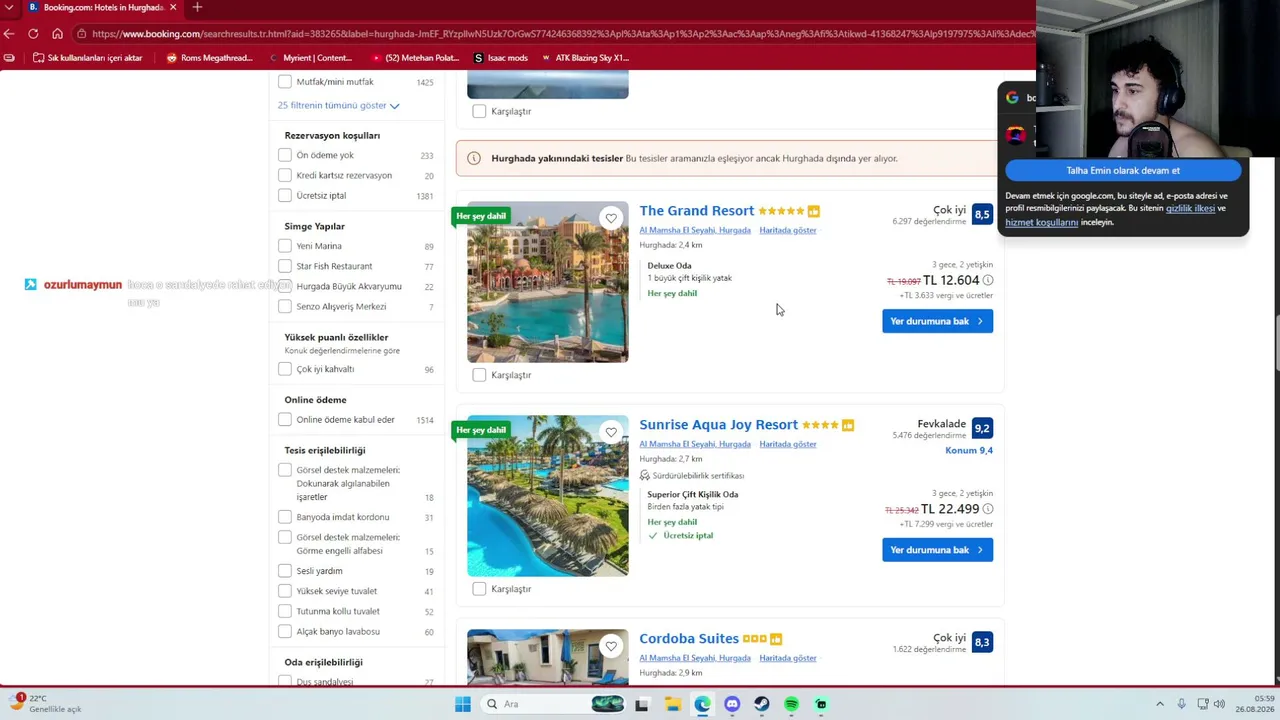Viewport: 1280px width, 720px height.
Task: Tick the Mutfak/mini mutfak filter checkbox
Action: [285, 82]
